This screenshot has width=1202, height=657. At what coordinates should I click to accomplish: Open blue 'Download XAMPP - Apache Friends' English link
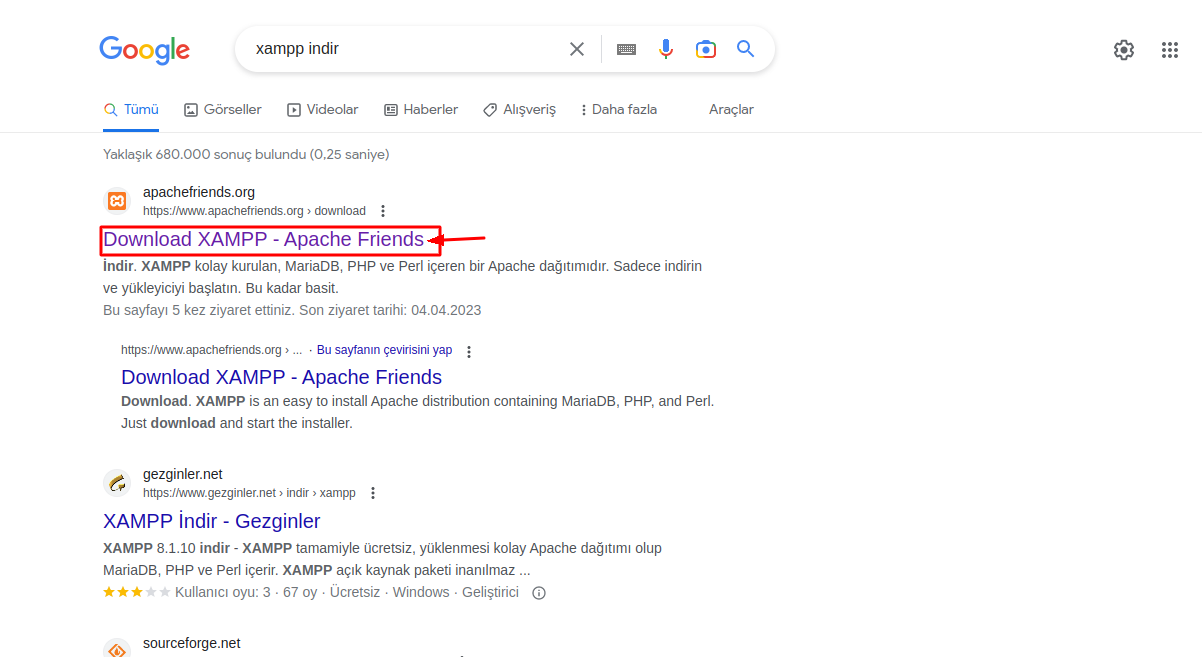[x=281, y=377]
